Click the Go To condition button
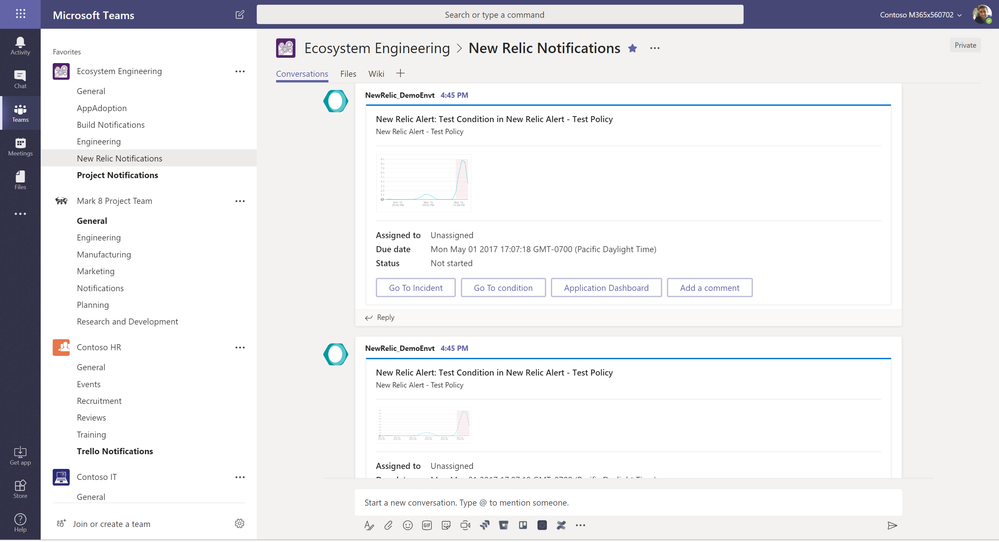This screenshot has width=999, height=542. [x=503, y=288]
